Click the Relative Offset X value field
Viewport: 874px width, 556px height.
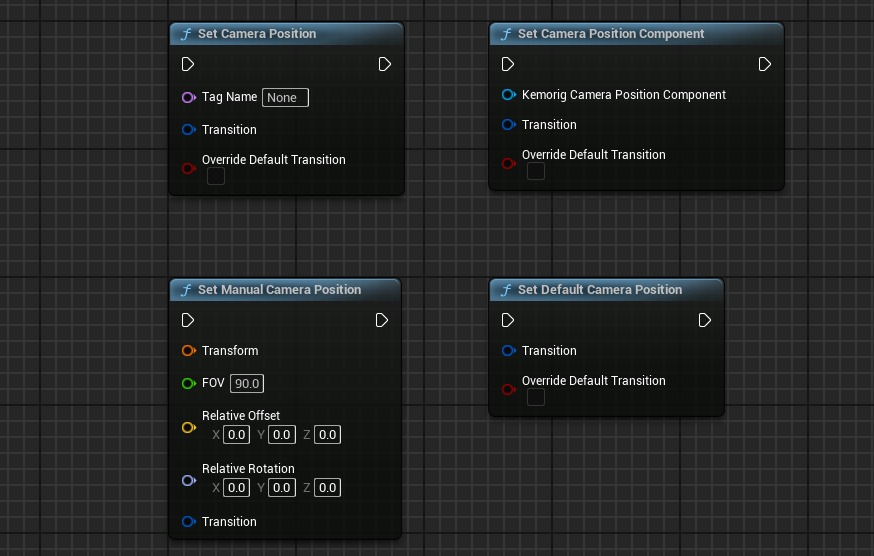click(x=236, y=435)
